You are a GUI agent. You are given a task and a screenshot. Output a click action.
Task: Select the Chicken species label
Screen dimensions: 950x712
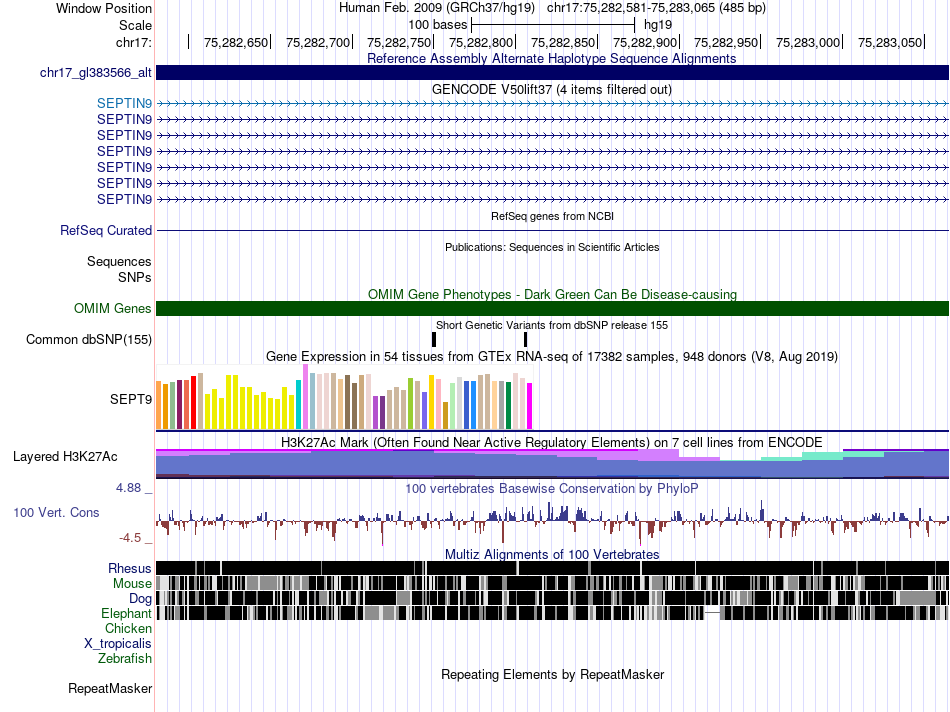click(128, 628)
